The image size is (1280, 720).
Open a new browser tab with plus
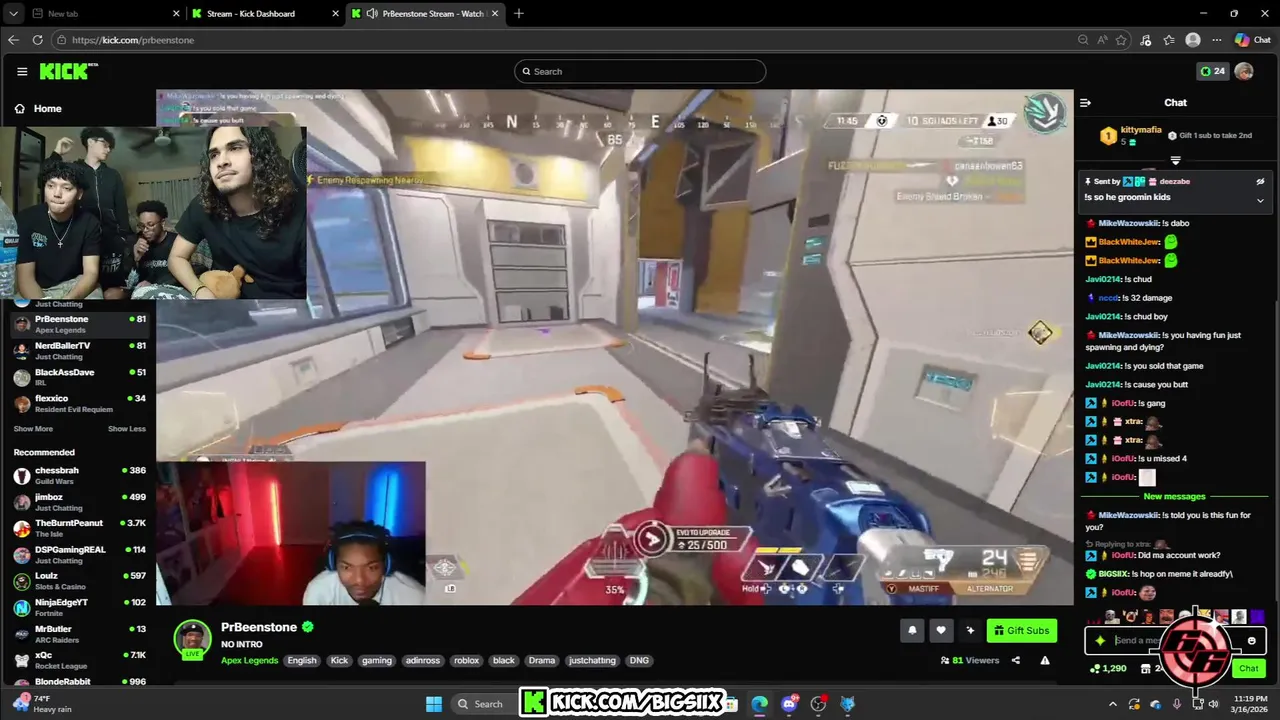(x=518, y=14)
